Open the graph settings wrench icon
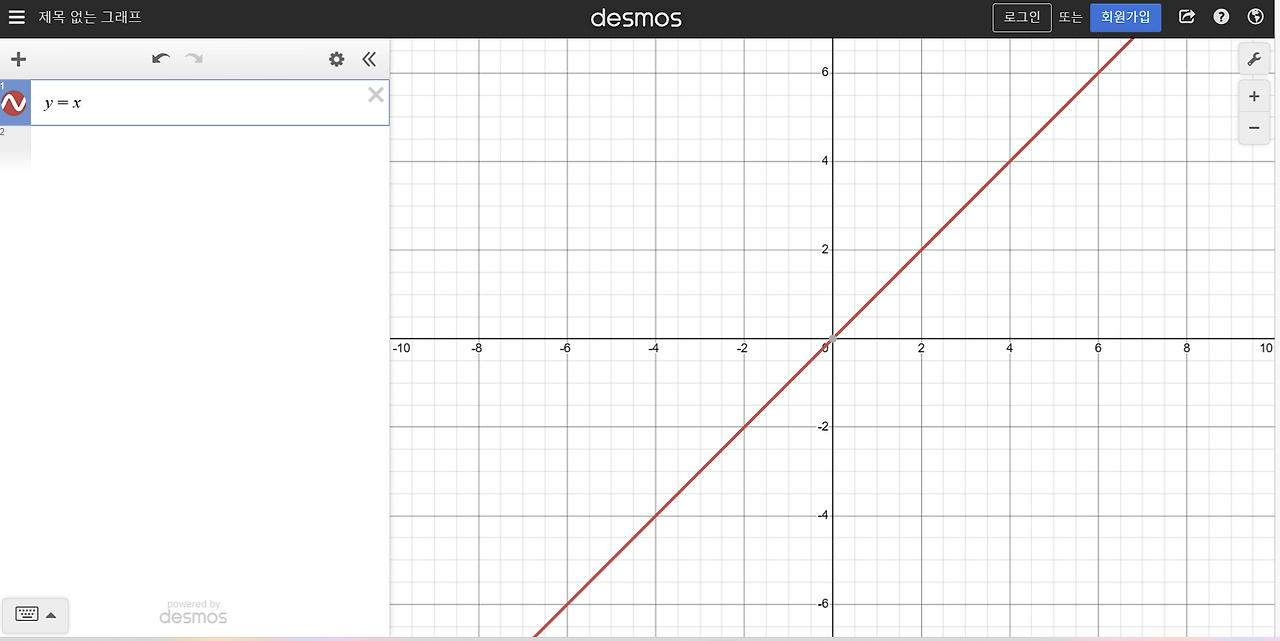The image size is (1280, 641). click(1254, 58)
